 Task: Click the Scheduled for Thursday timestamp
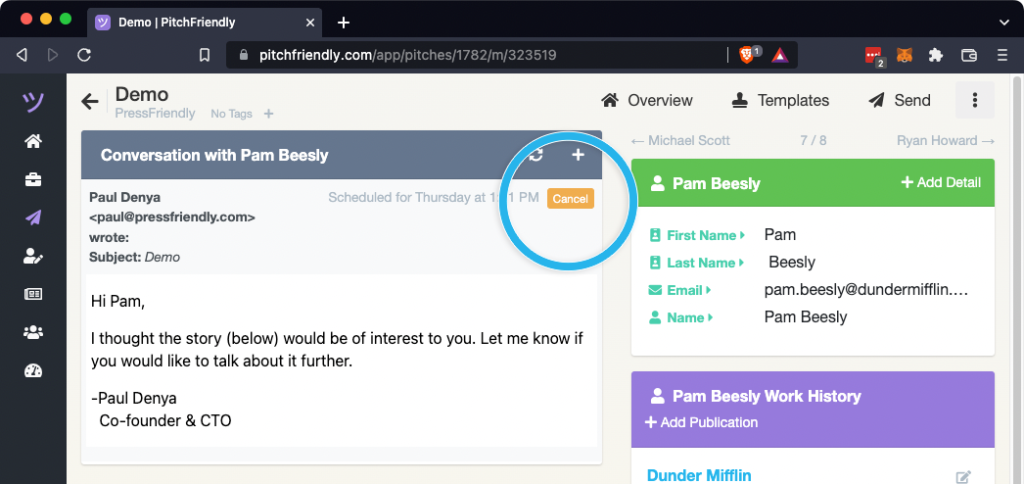pos(434,197)
